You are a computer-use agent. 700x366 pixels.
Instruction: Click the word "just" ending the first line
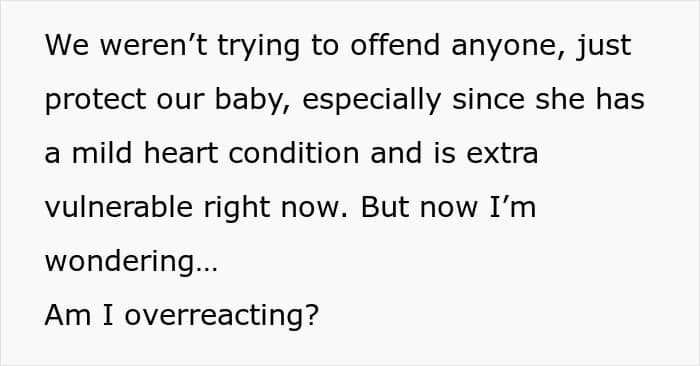point(604,47)
